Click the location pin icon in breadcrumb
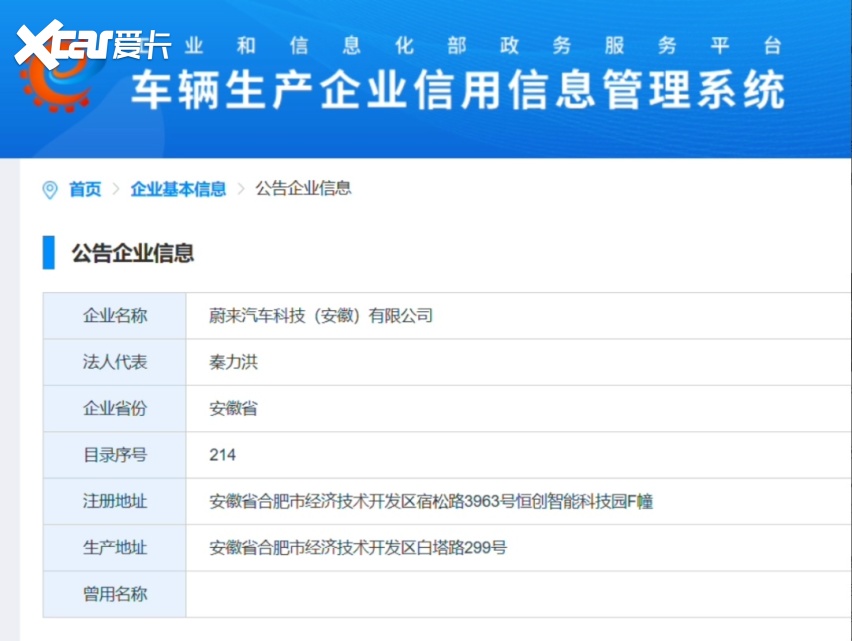The height and width of the screenshot is (641, 852). pos(50,189)
